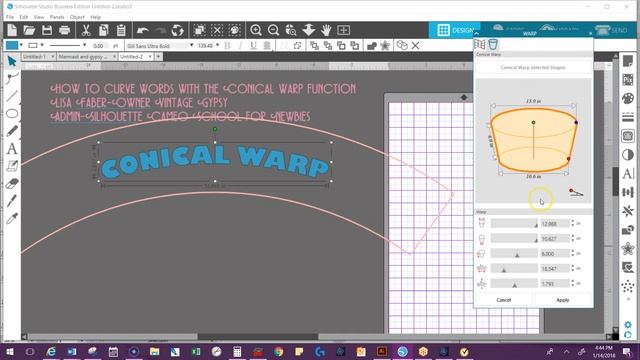Select the Ellipse drawing tool
Image resolution: width=640 pixels, height=360 pixels.
(x=12, y=113)
